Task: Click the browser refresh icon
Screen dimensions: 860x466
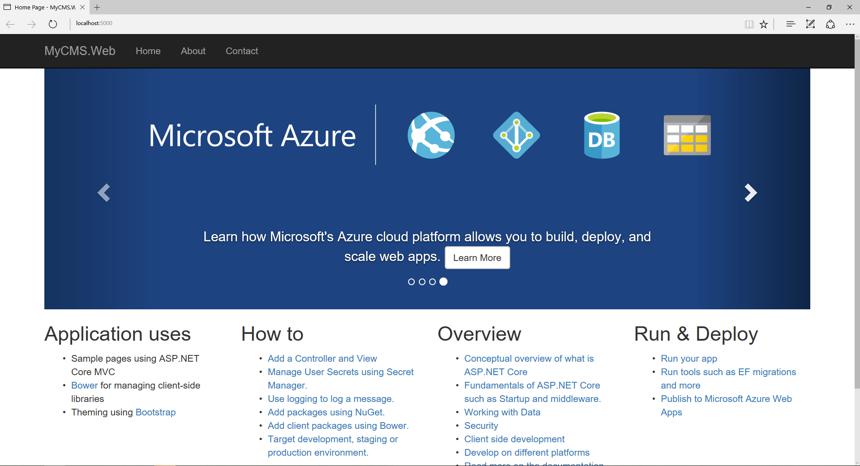Action: click(53, 24)
